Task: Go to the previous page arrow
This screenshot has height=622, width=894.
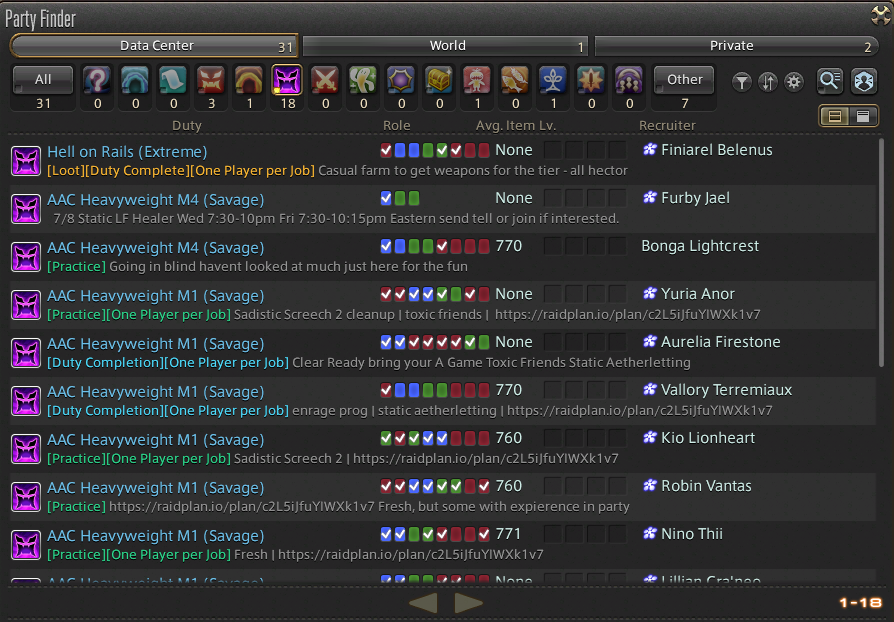Action: tap(423, 603)
